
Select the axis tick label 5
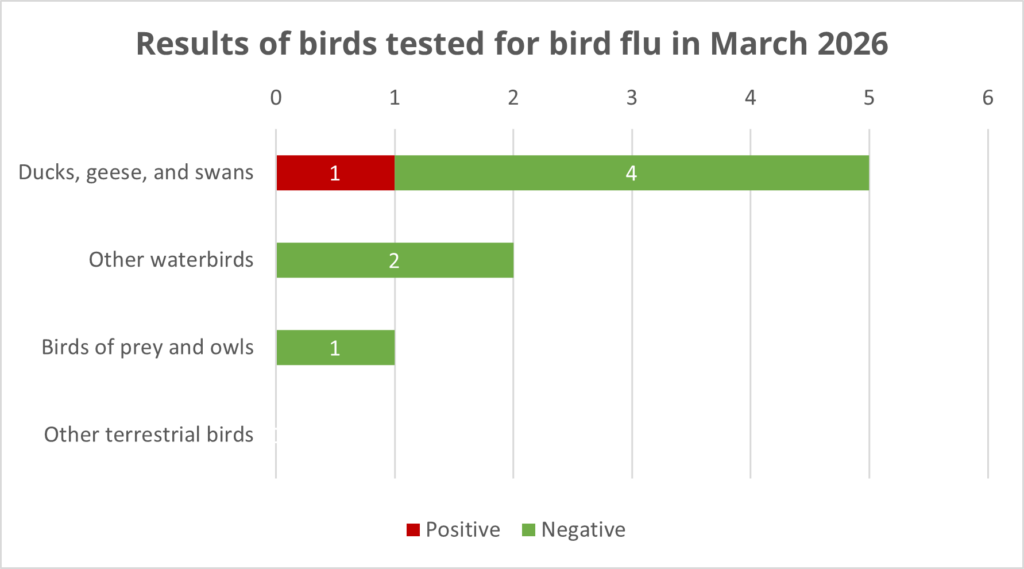pos(869,98)
